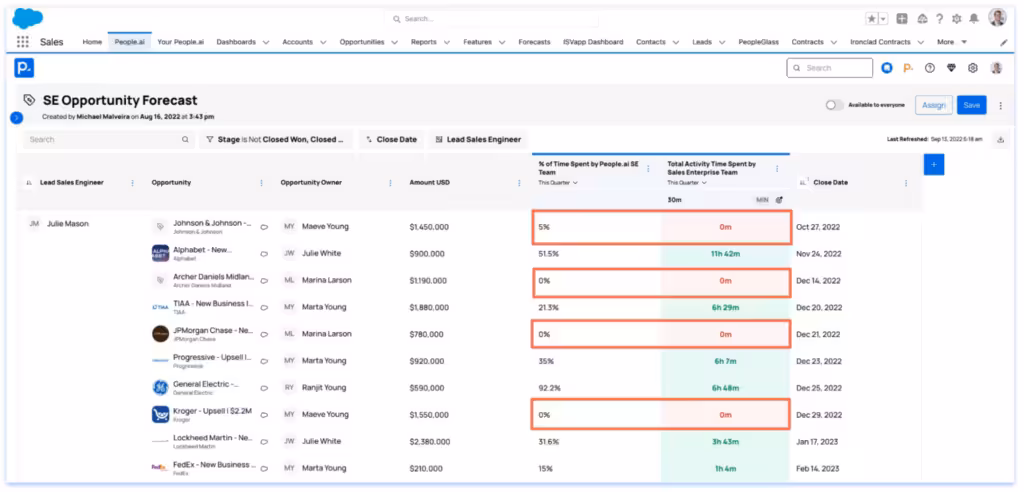
Task: Open Close Date column three-dot menu
Action: (x=906, y=183)
